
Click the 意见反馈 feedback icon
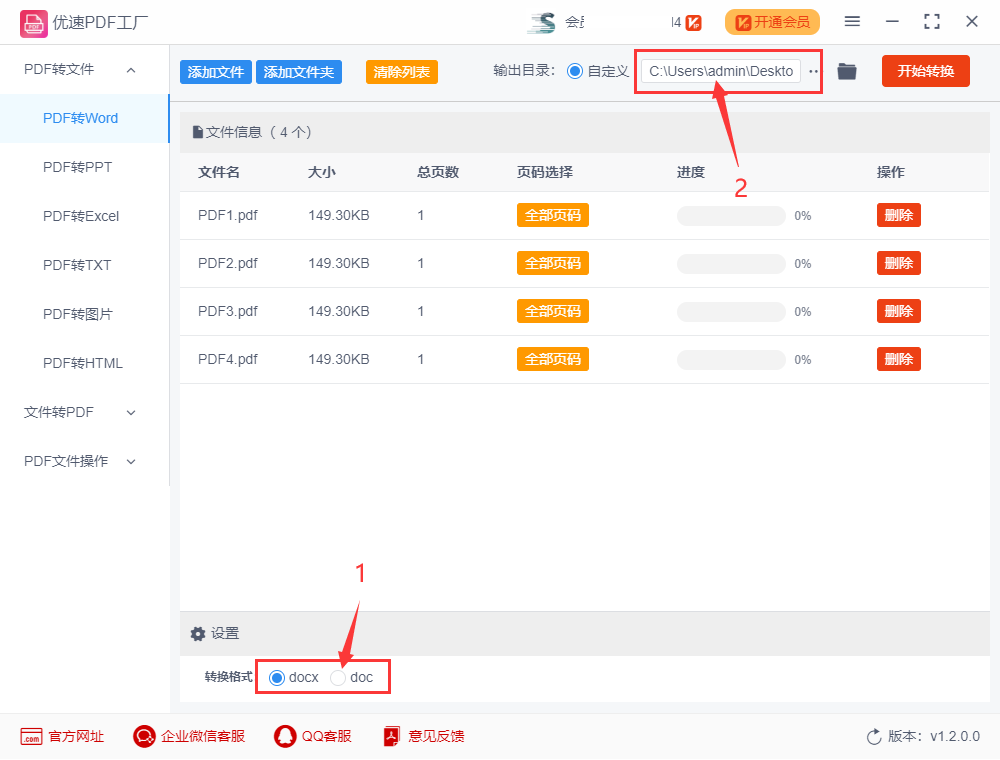[391, 736]
